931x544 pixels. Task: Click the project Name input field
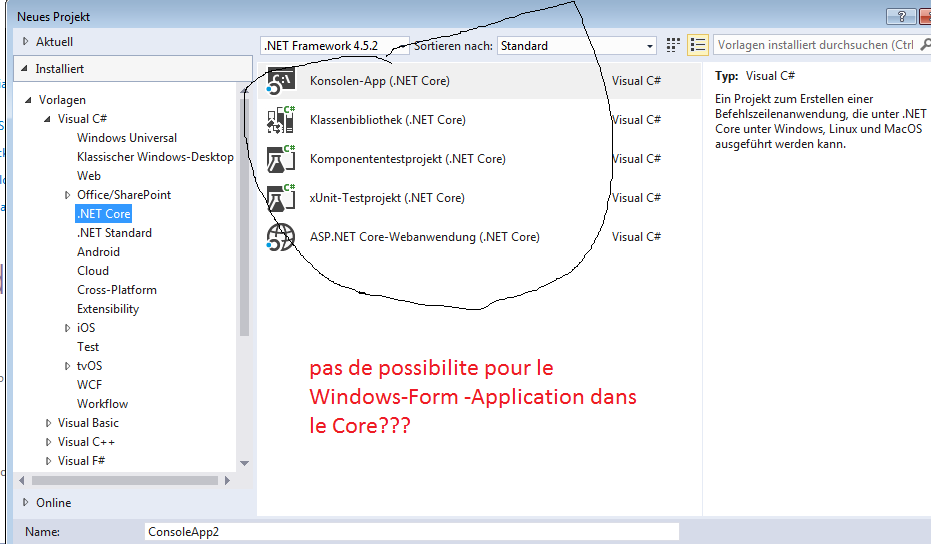point(411,532)
